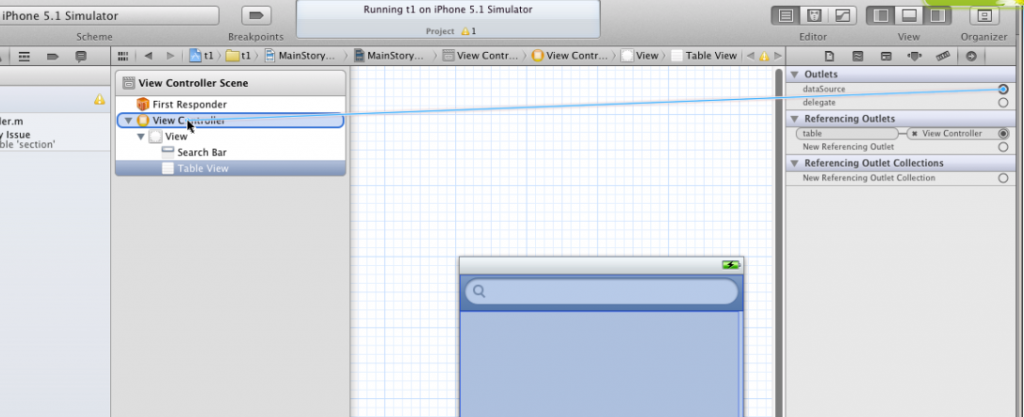1024x417 pixels.
Task: Remove the table View Controller connection
Action: click(x=915, y=134)
